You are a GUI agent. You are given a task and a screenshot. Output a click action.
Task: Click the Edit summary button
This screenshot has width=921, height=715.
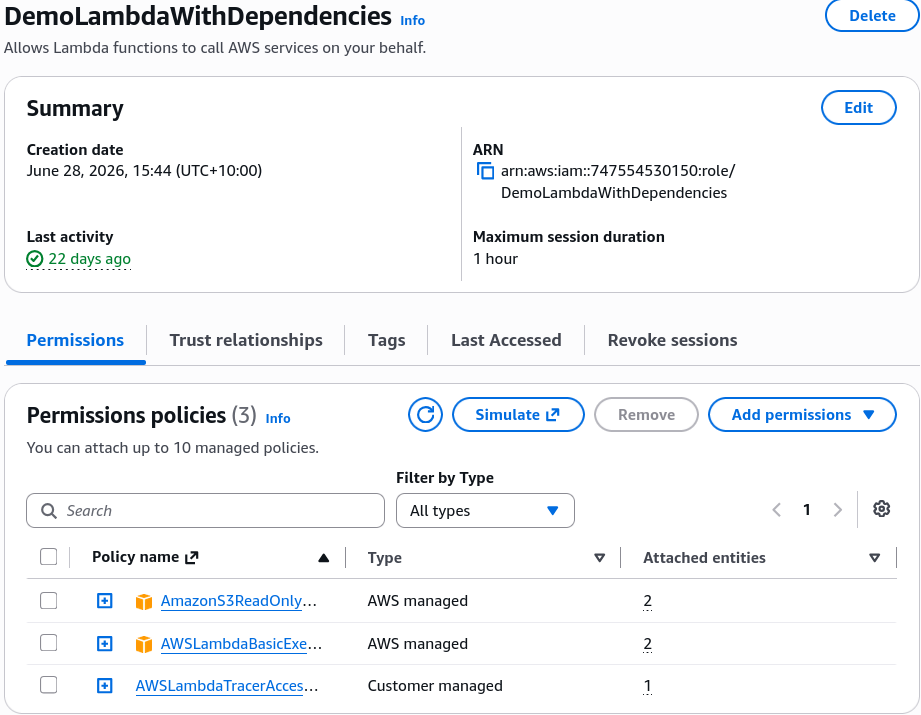pyautogui.click(x=859, y=108)
